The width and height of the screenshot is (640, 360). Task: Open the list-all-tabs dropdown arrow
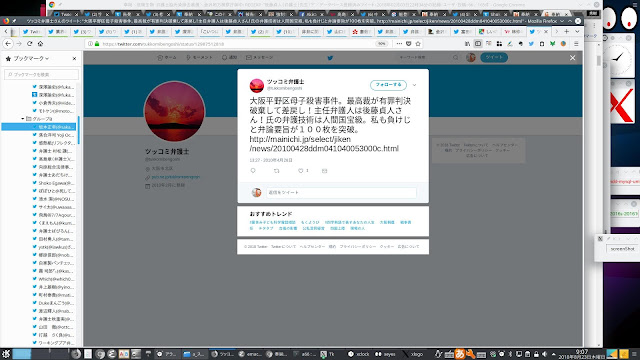coord(577,31)
